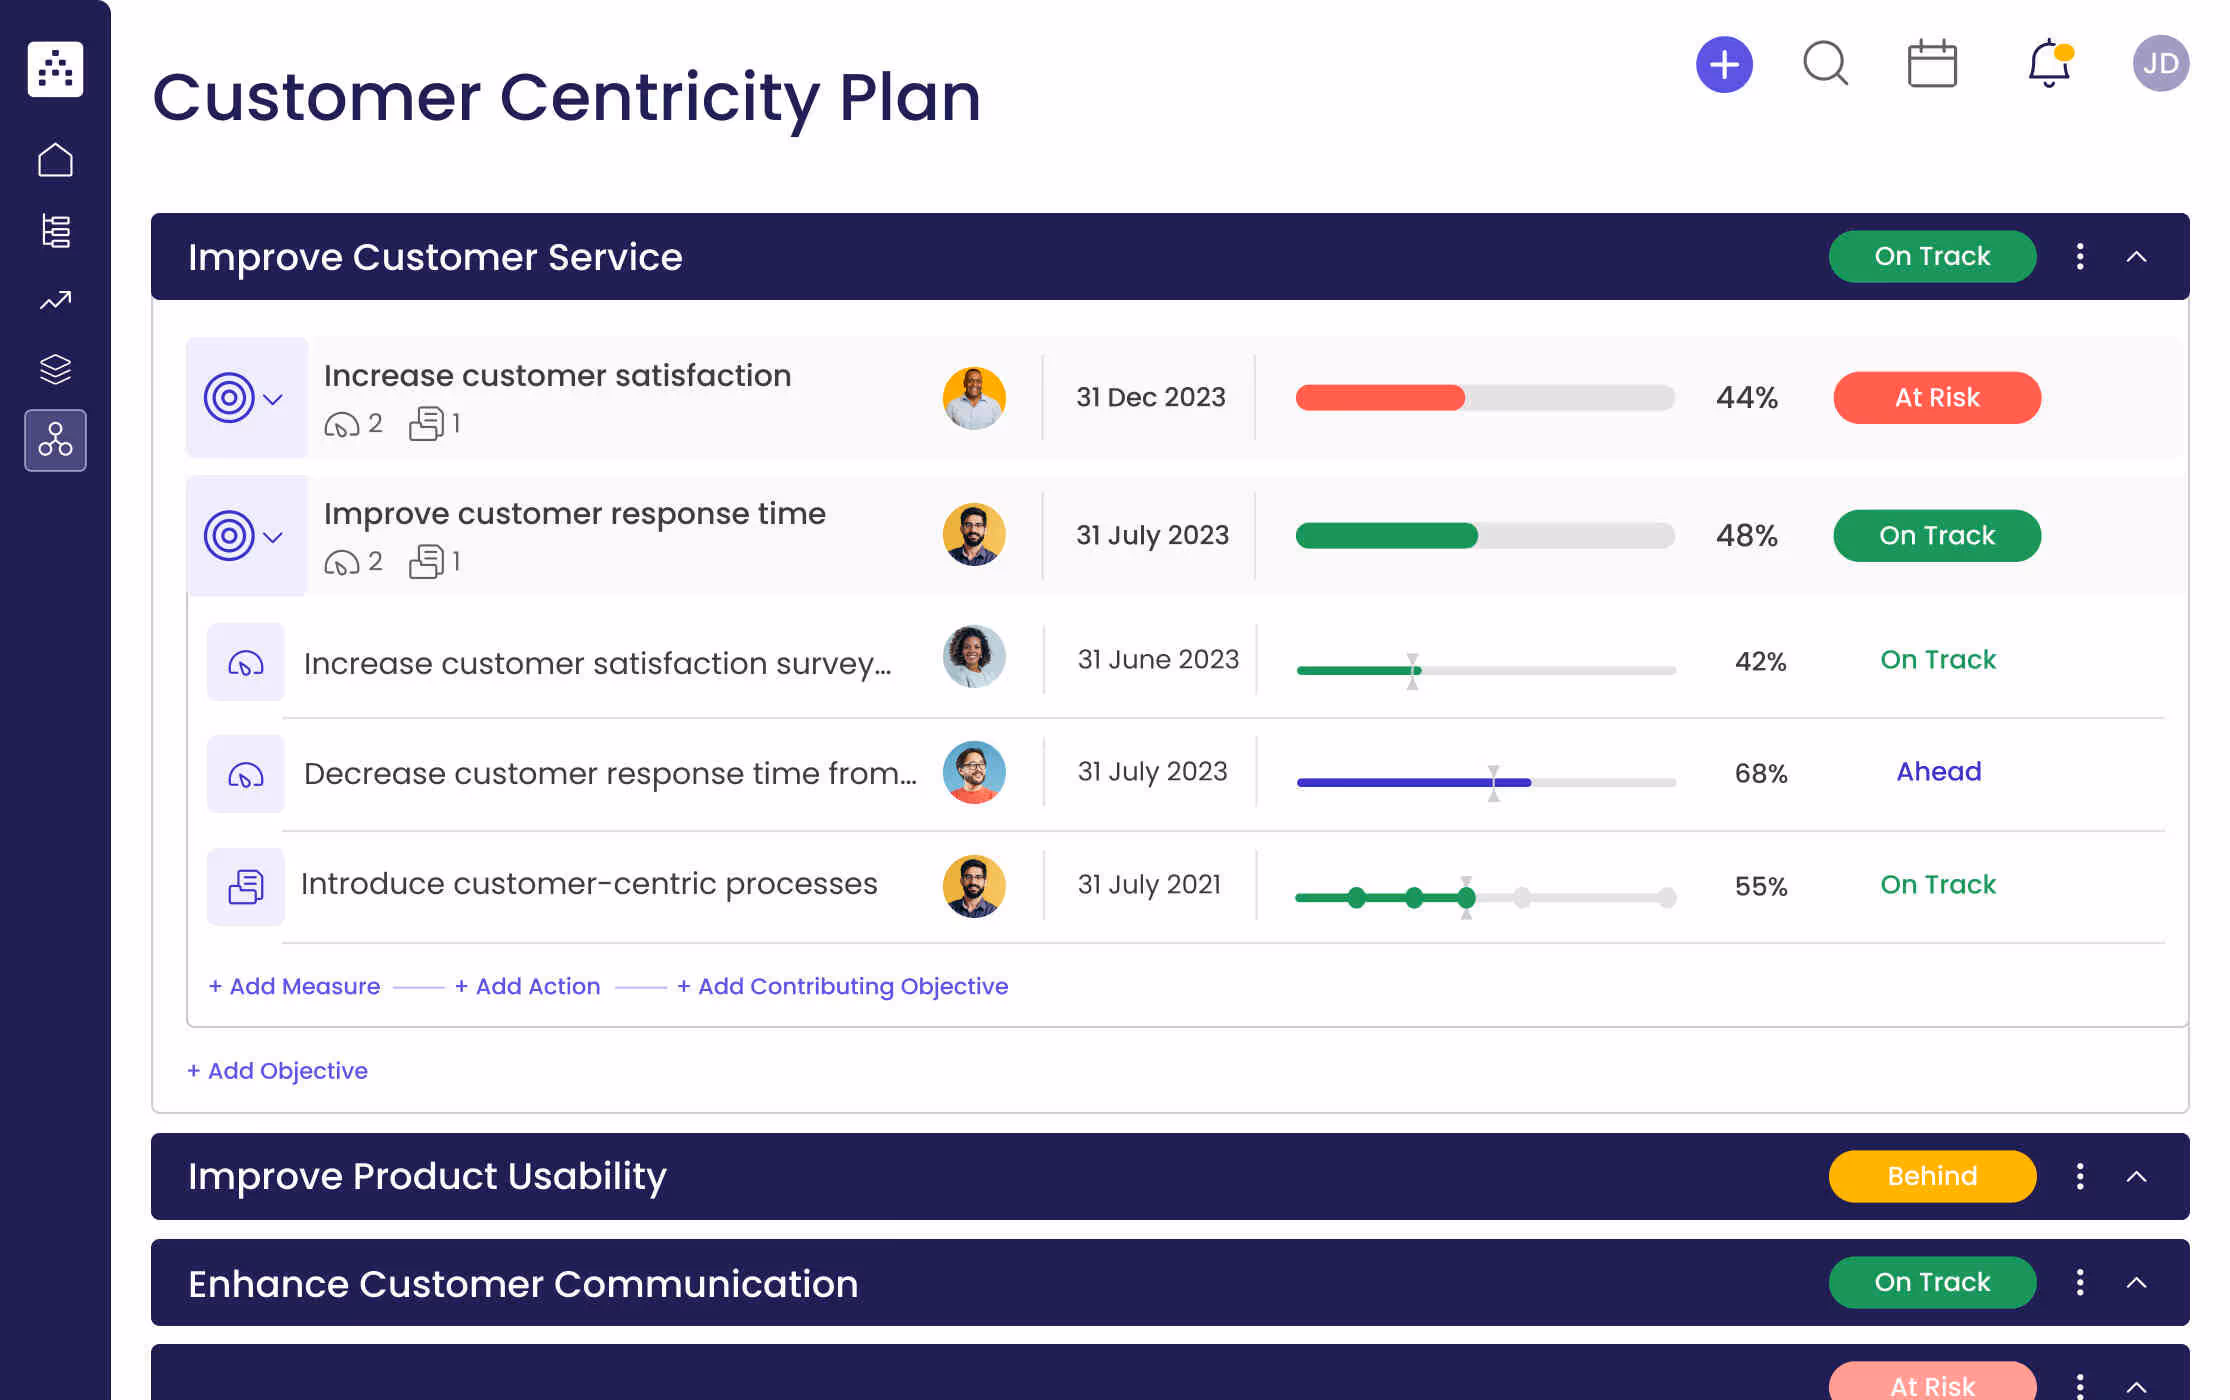Screen dimensions: 2230x1400
Task: Click the JD user avatar
Action: click(2160, 64)
